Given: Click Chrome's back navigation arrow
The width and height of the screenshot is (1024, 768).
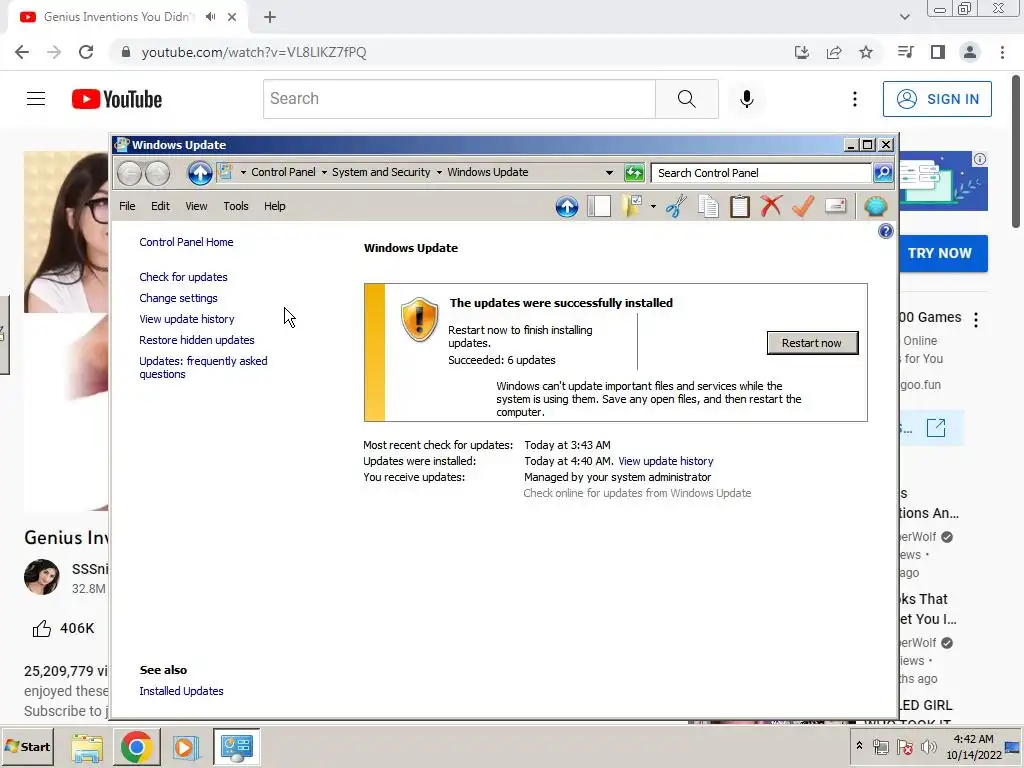Looking at the screenshot, I should pyautogui.click(x=22, y=52).
